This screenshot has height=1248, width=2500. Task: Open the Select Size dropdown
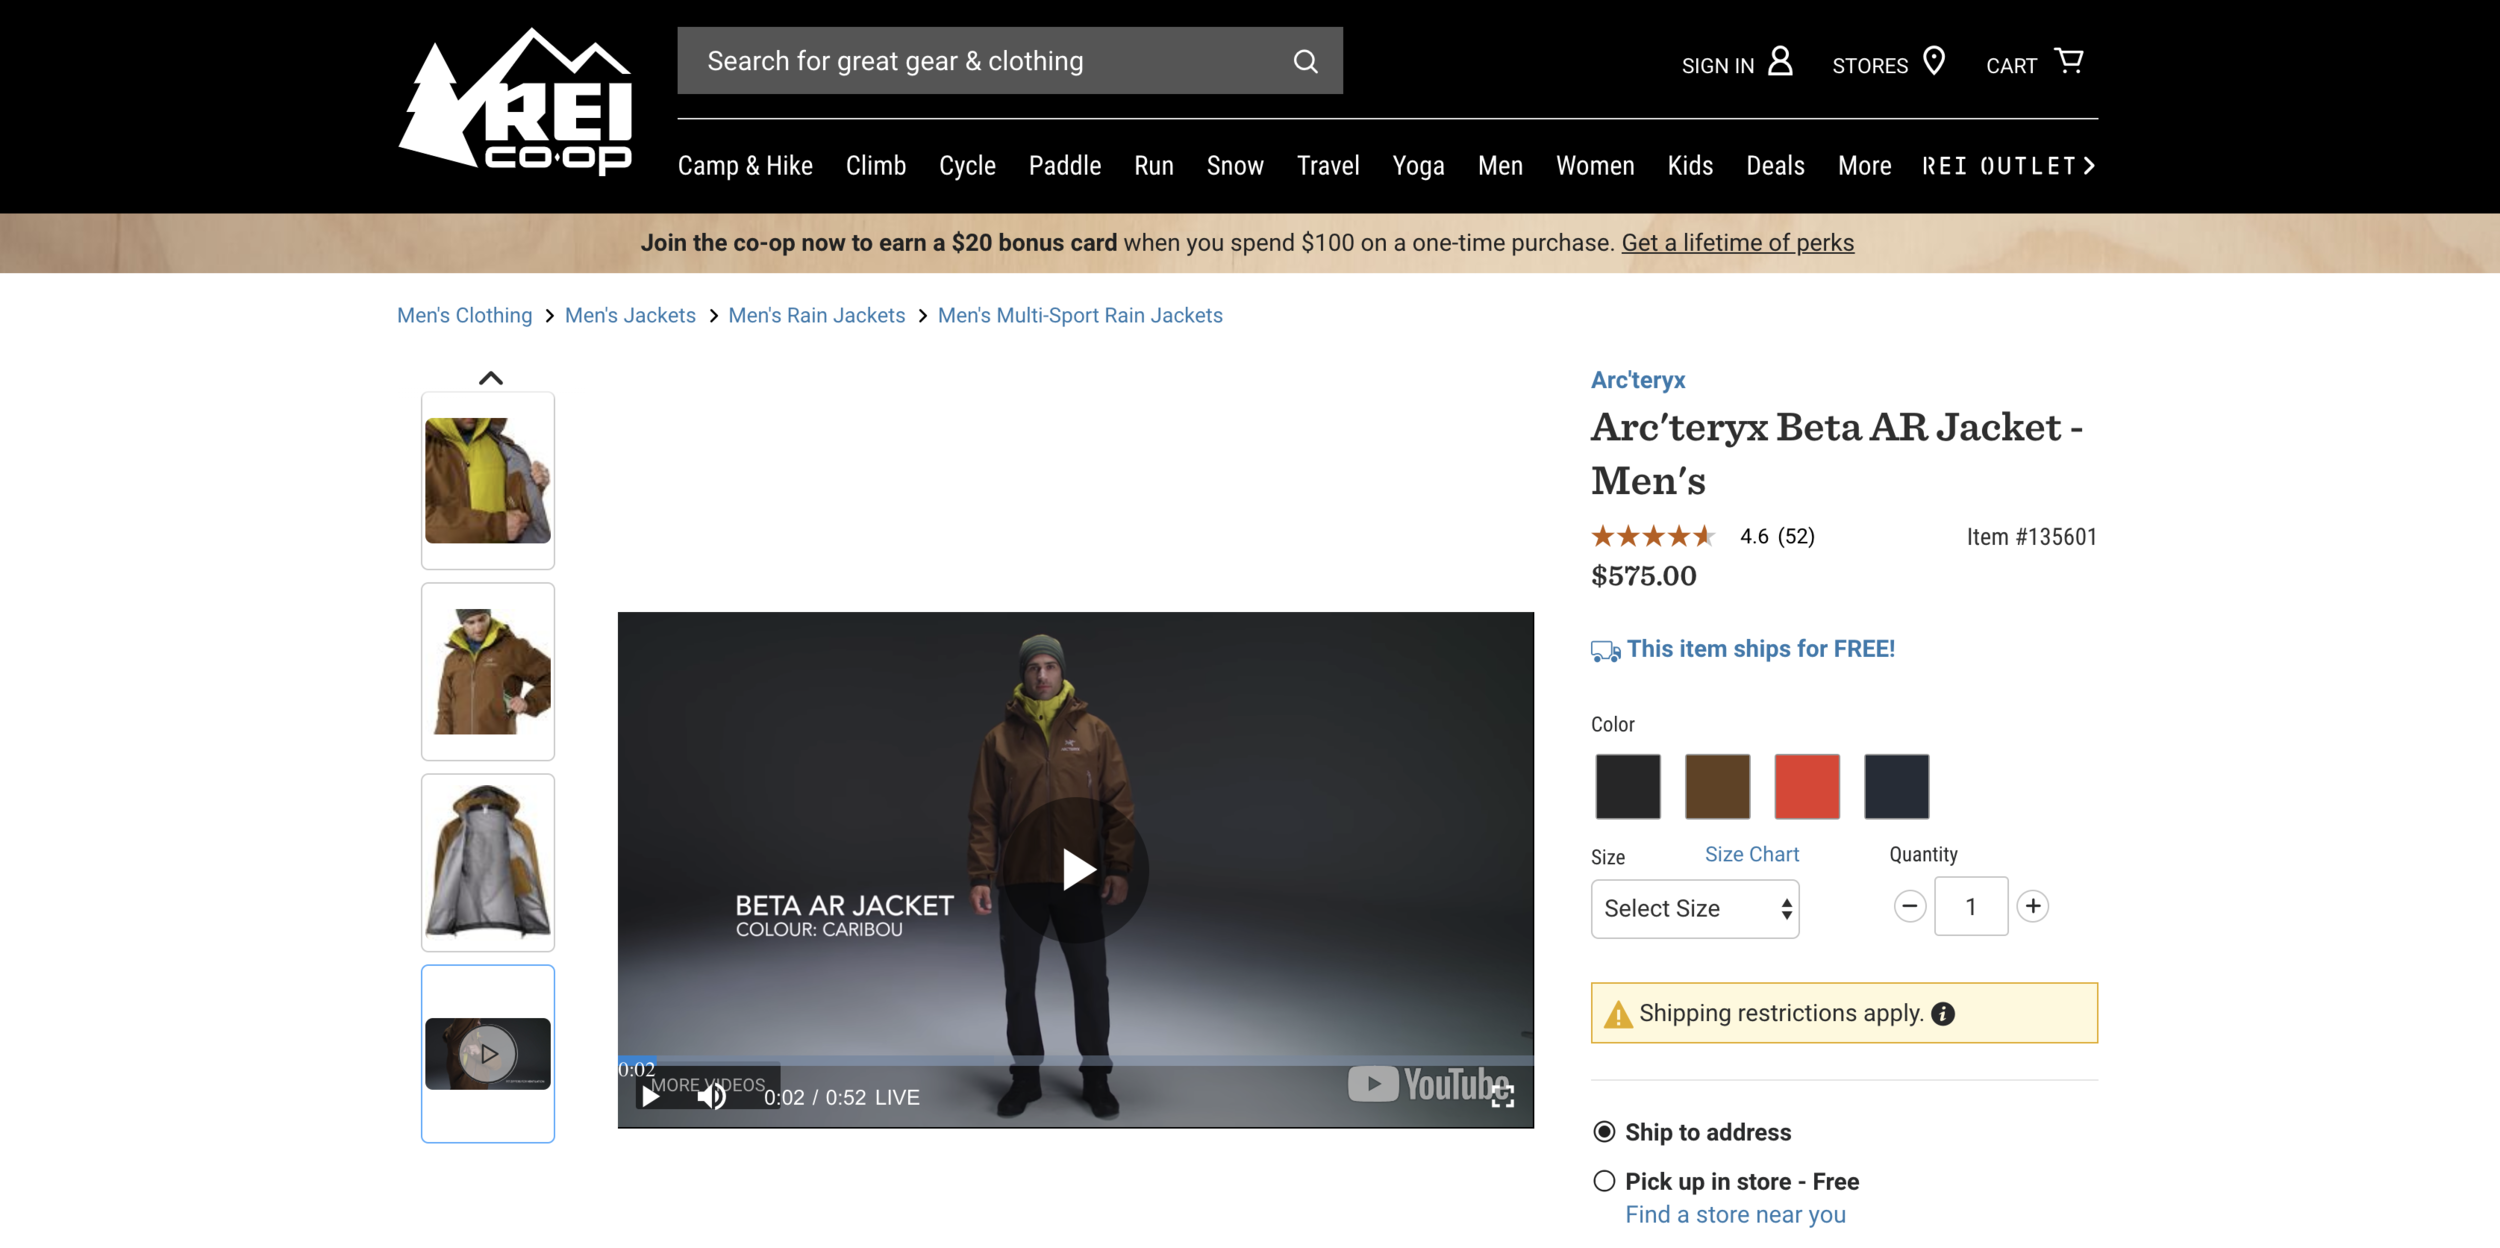[1695, 909]
